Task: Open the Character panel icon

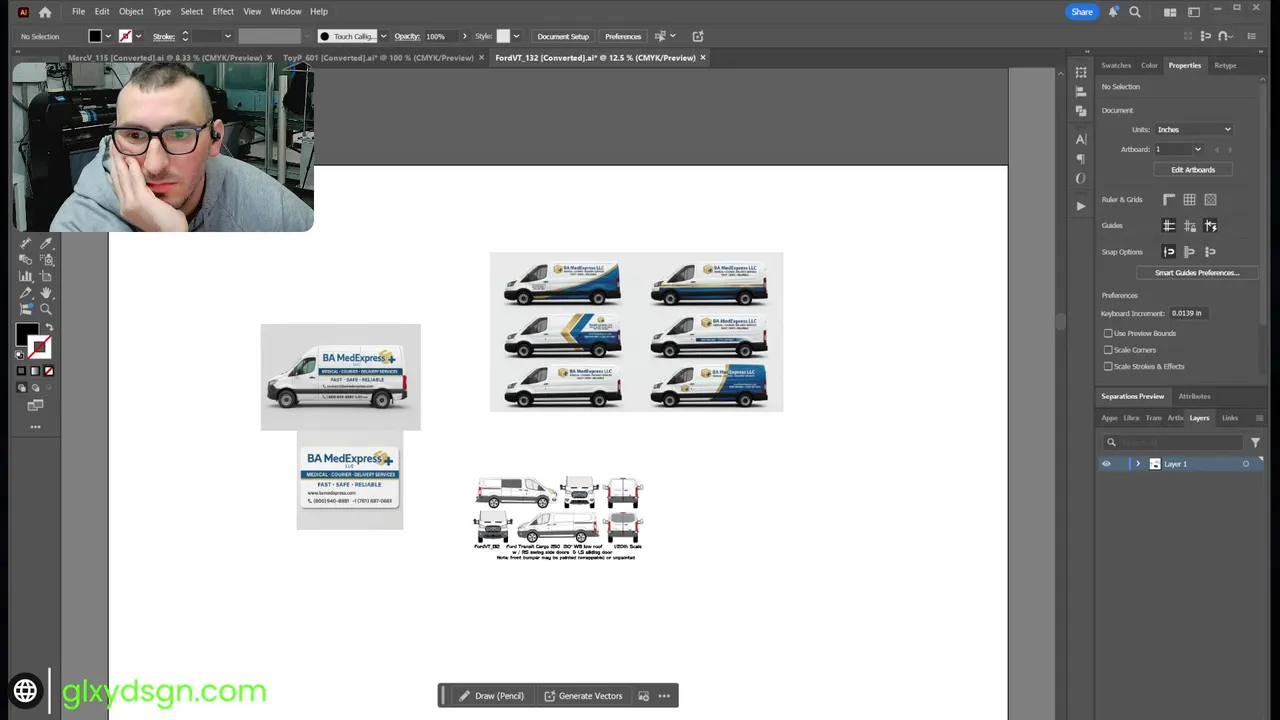Action: [1081, 139]
